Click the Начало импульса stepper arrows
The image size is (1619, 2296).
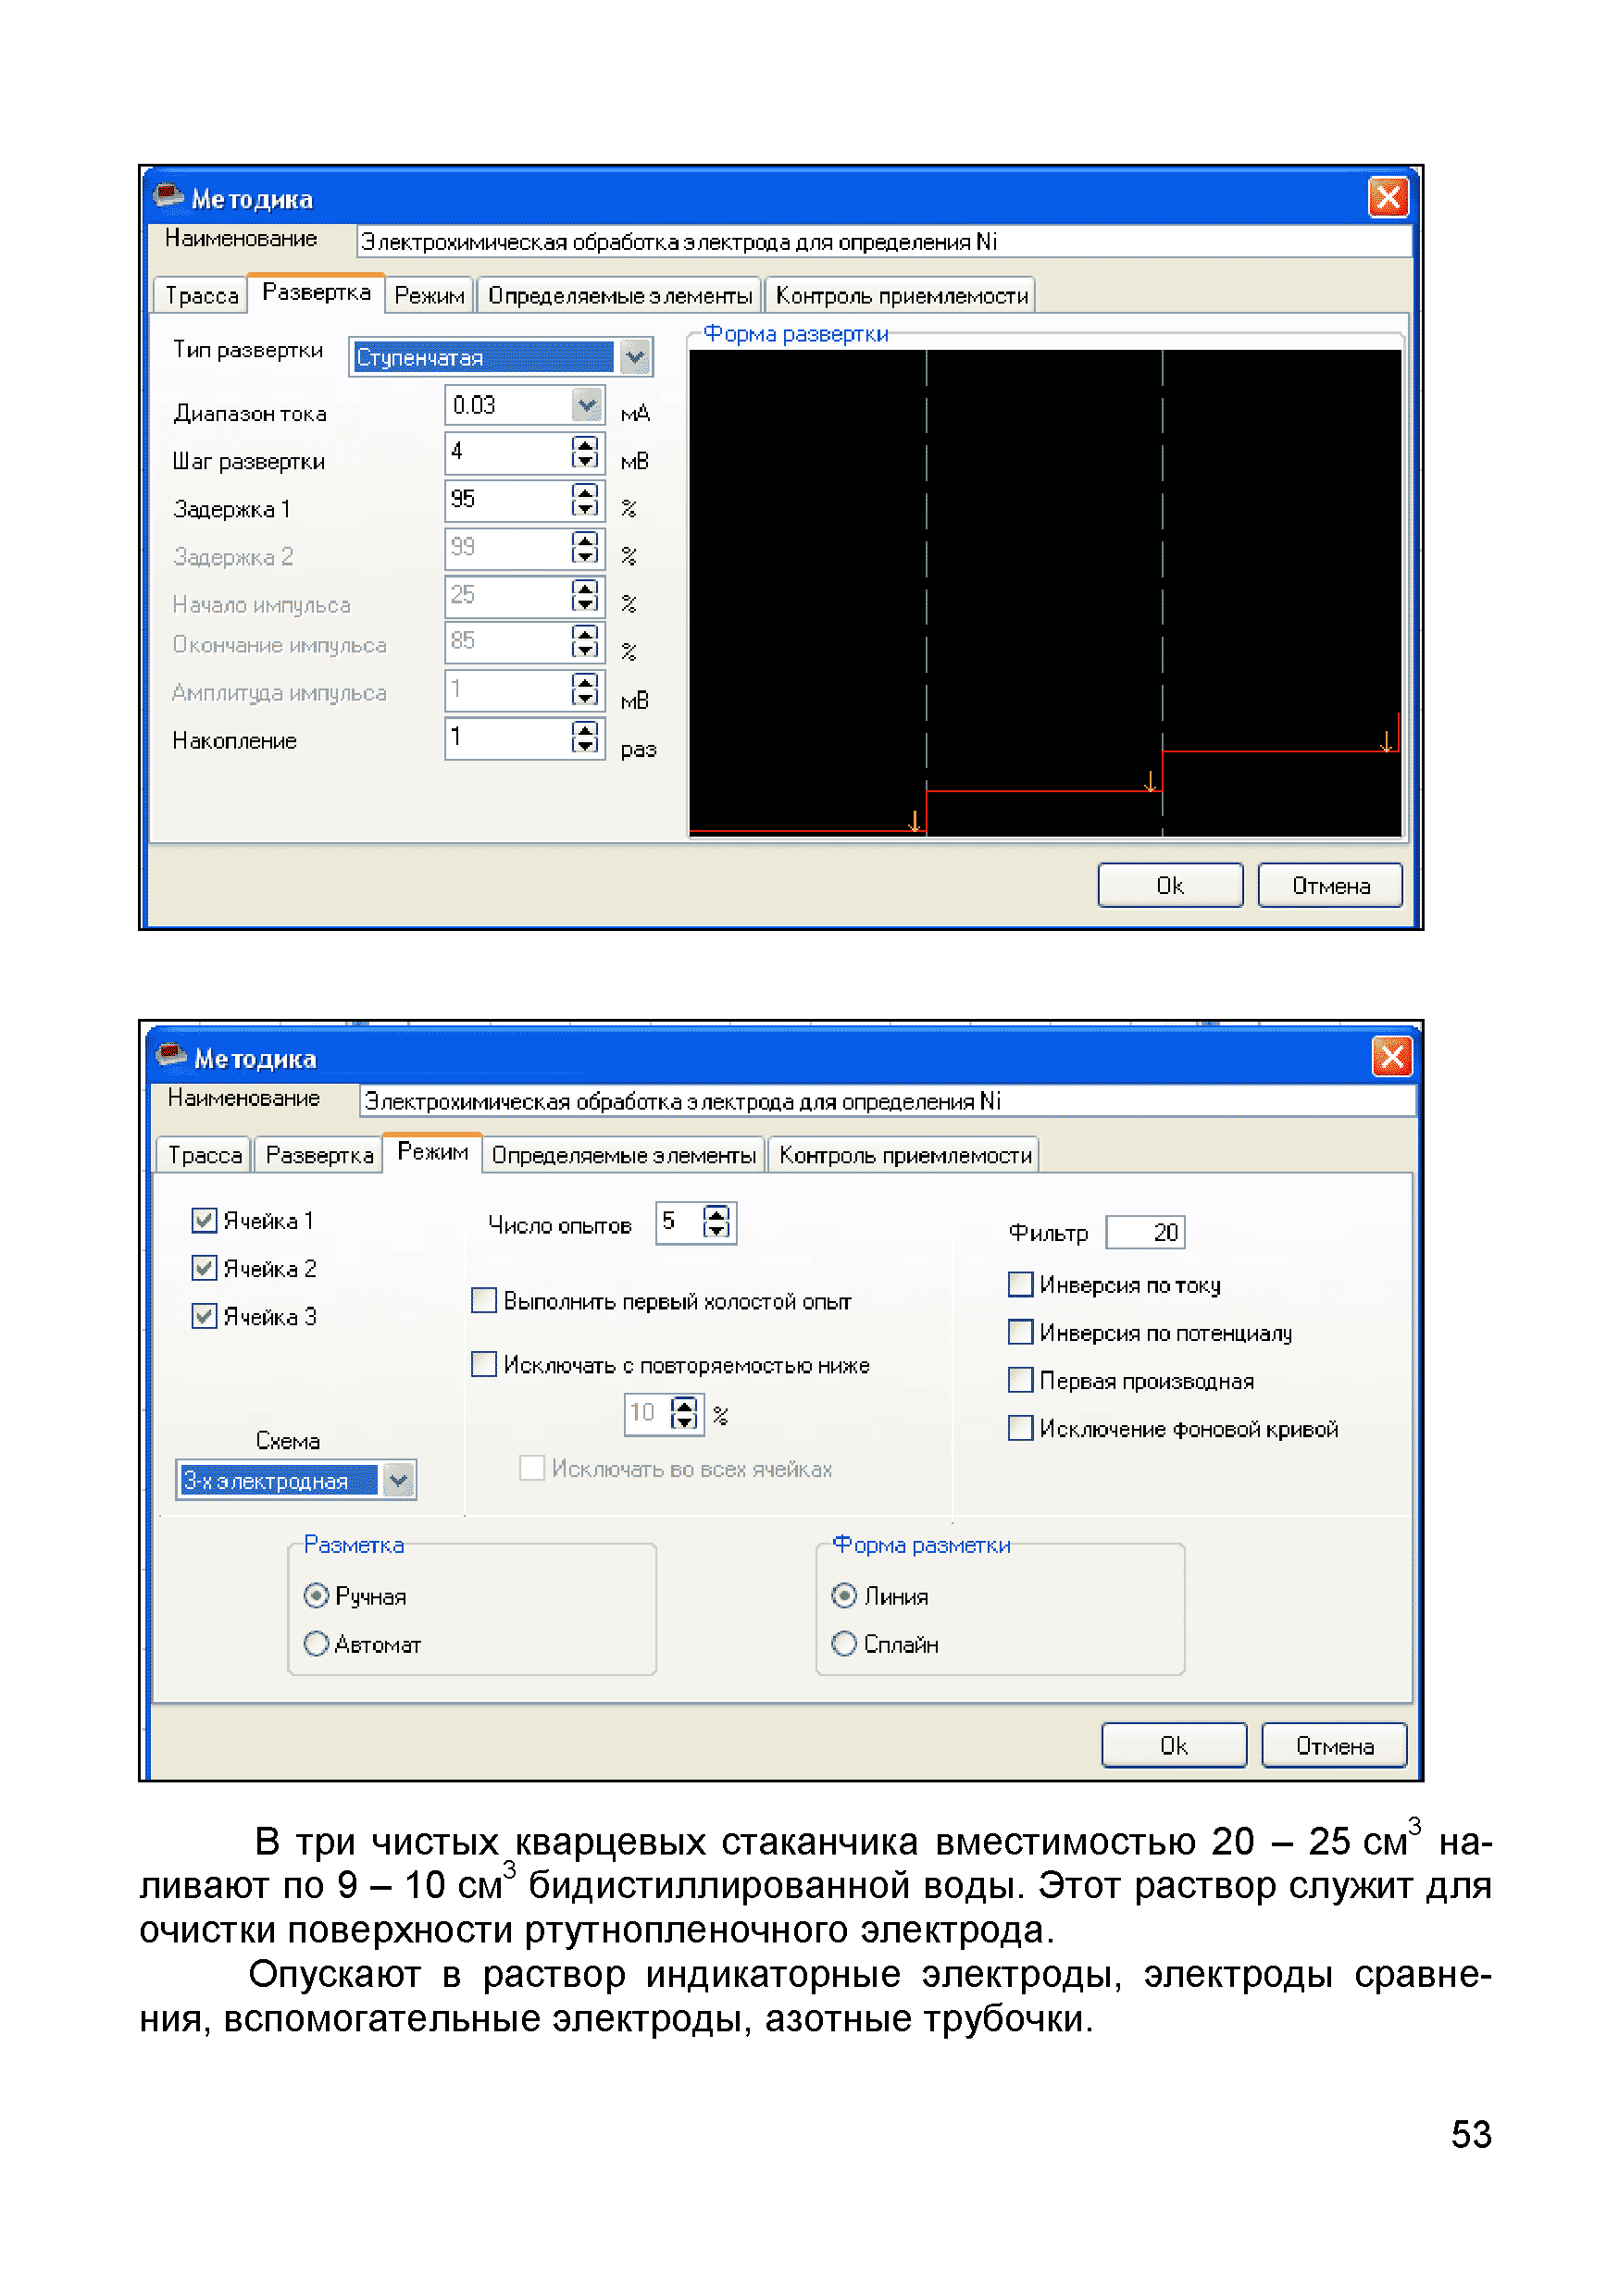tap(585, 596)
